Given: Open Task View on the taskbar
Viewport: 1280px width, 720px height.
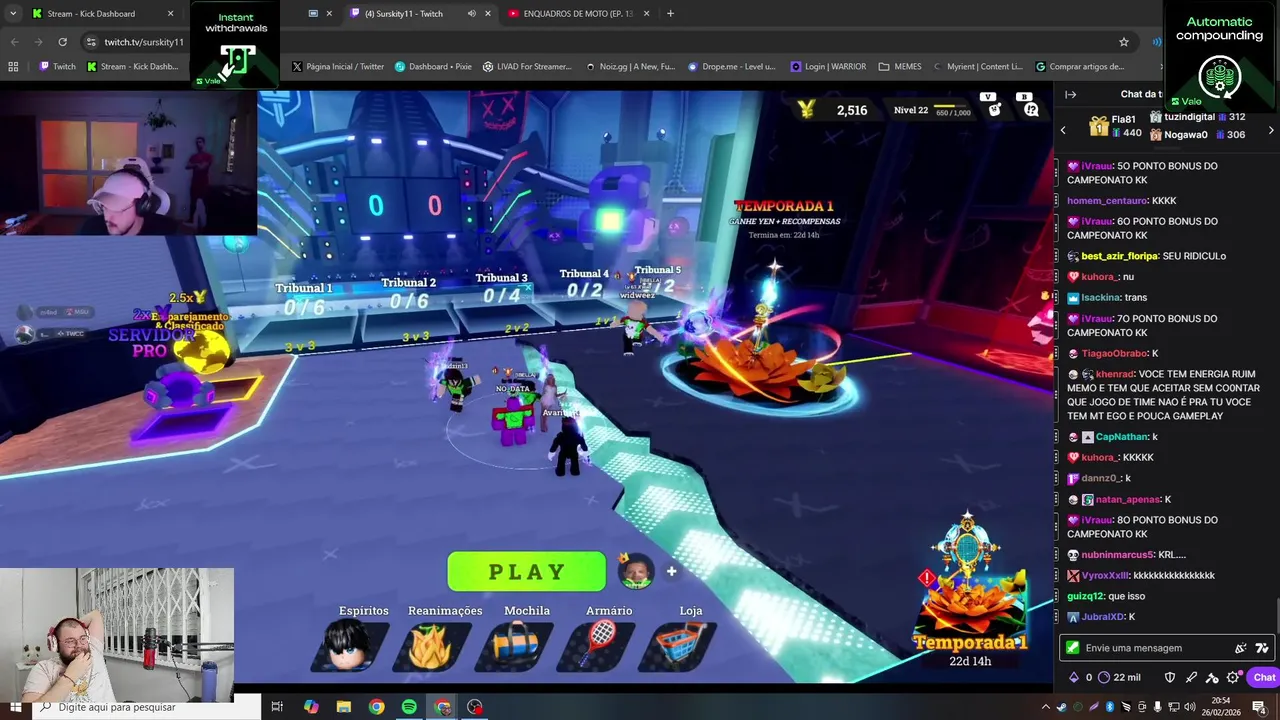Looking at the screenshot, I should coord(277,707).
